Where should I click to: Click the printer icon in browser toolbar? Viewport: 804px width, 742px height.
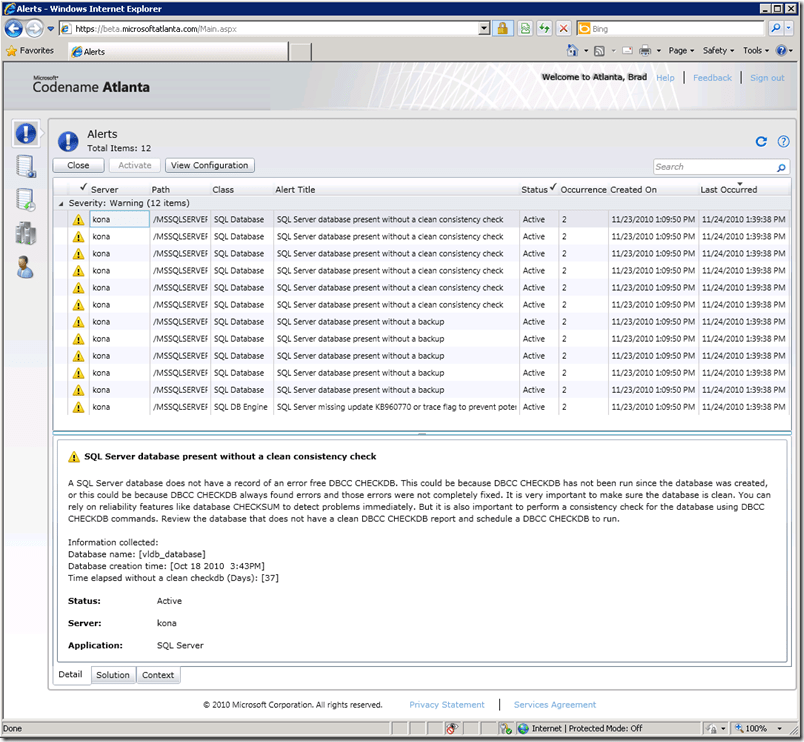645,50
